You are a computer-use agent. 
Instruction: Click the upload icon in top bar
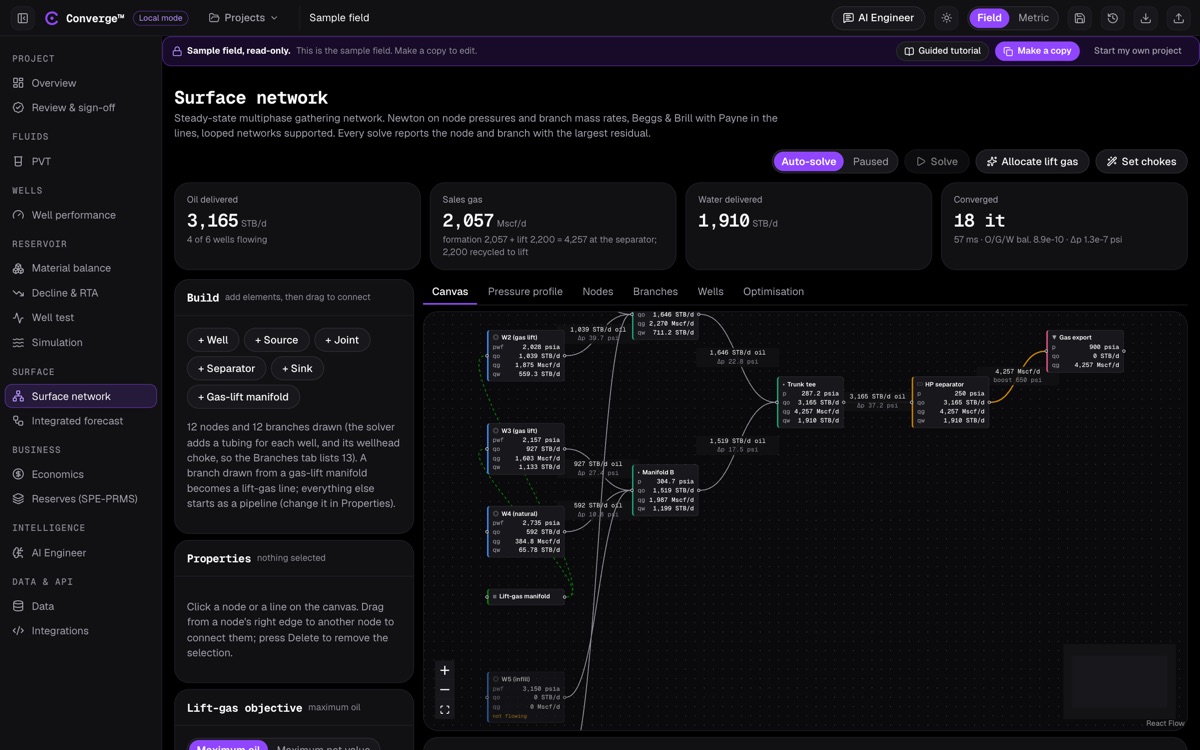tap(1179, 18)
